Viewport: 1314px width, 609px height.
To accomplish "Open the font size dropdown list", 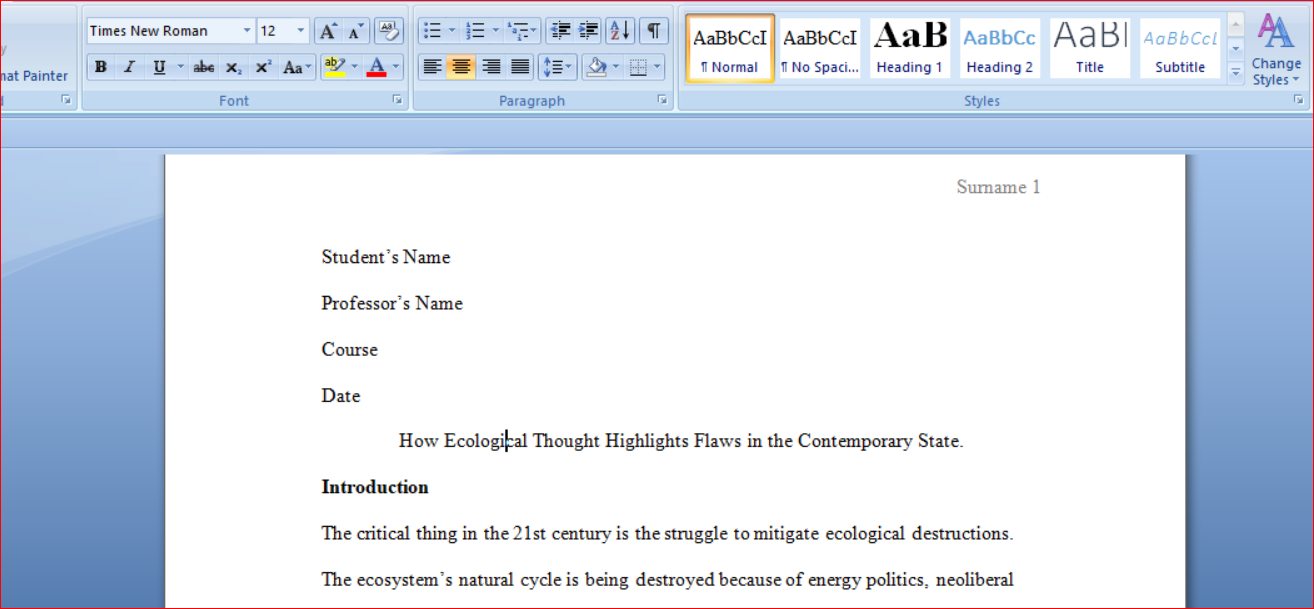I will [x=301, y=31].
